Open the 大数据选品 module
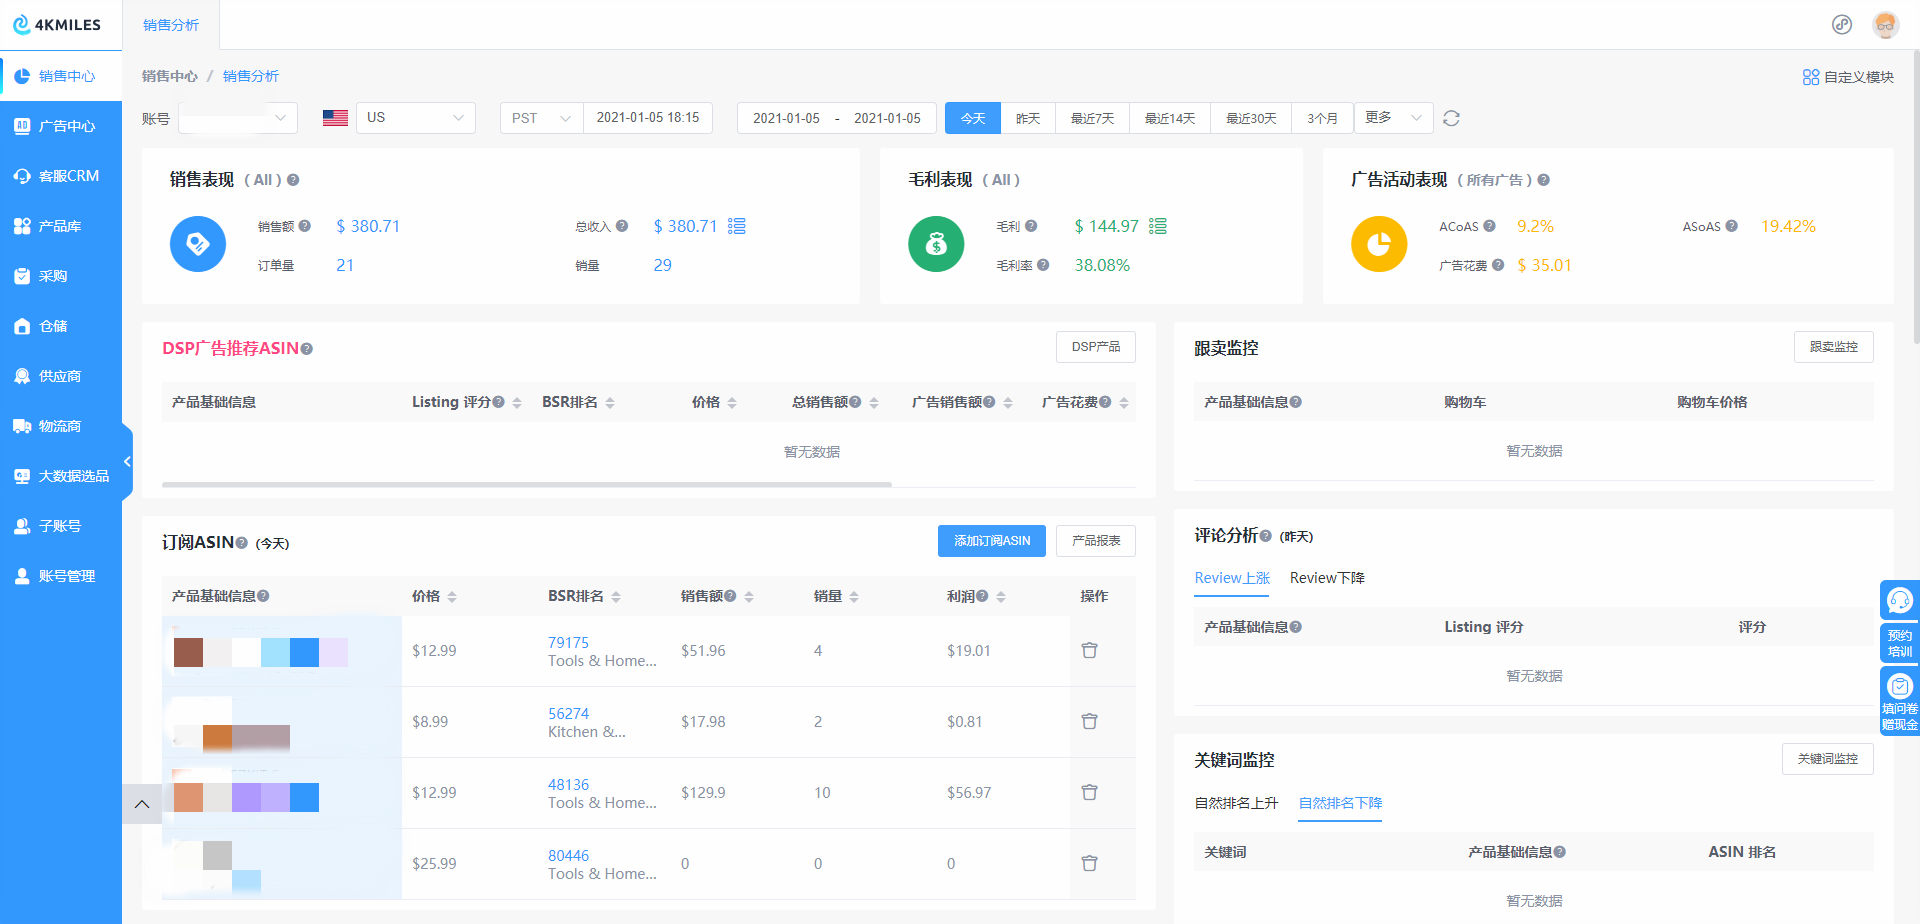1920x924 pixels. [68, 475]
